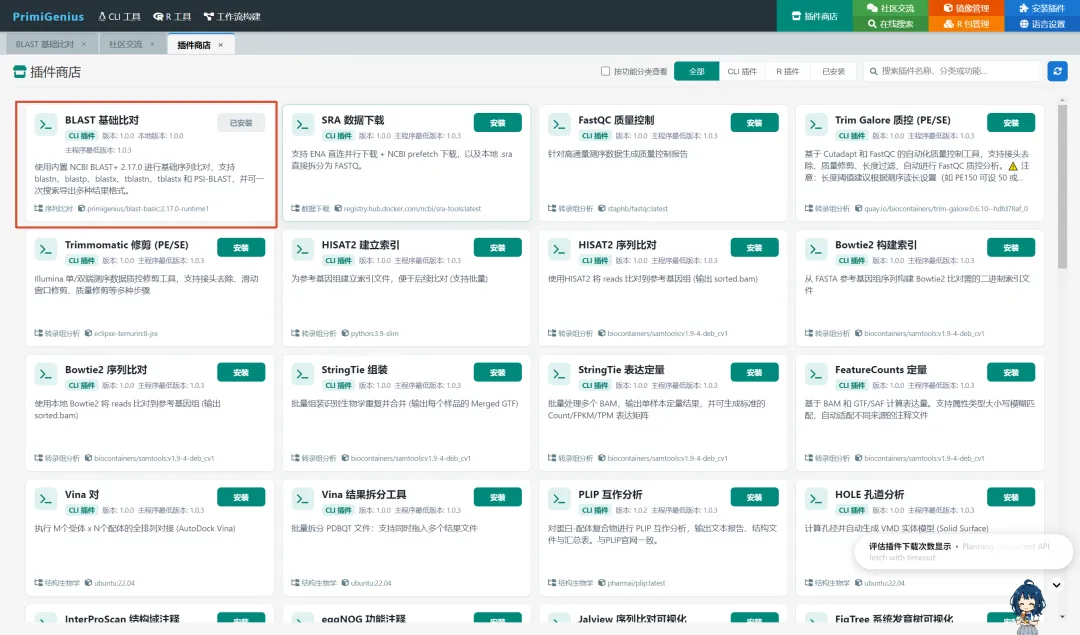Screen dimensions: 1080x635
Task: Click the plugin search input field
Action: point(953,71)
